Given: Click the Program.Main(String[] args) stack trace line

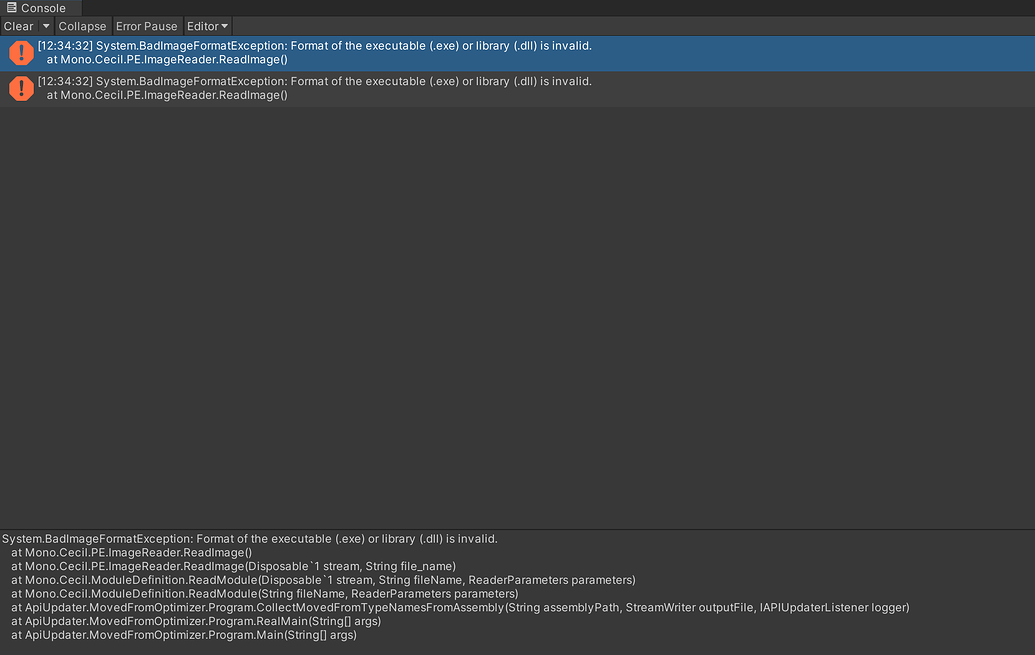Looking at the screenshot, I should pos(184,635).
